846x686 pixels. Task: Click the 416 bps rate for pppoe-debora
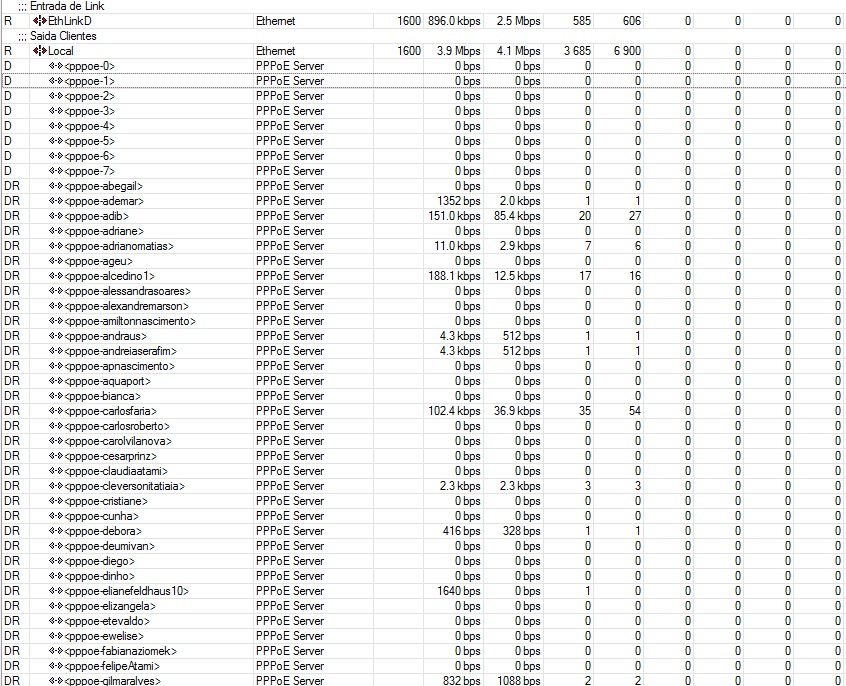coord(461,532)
